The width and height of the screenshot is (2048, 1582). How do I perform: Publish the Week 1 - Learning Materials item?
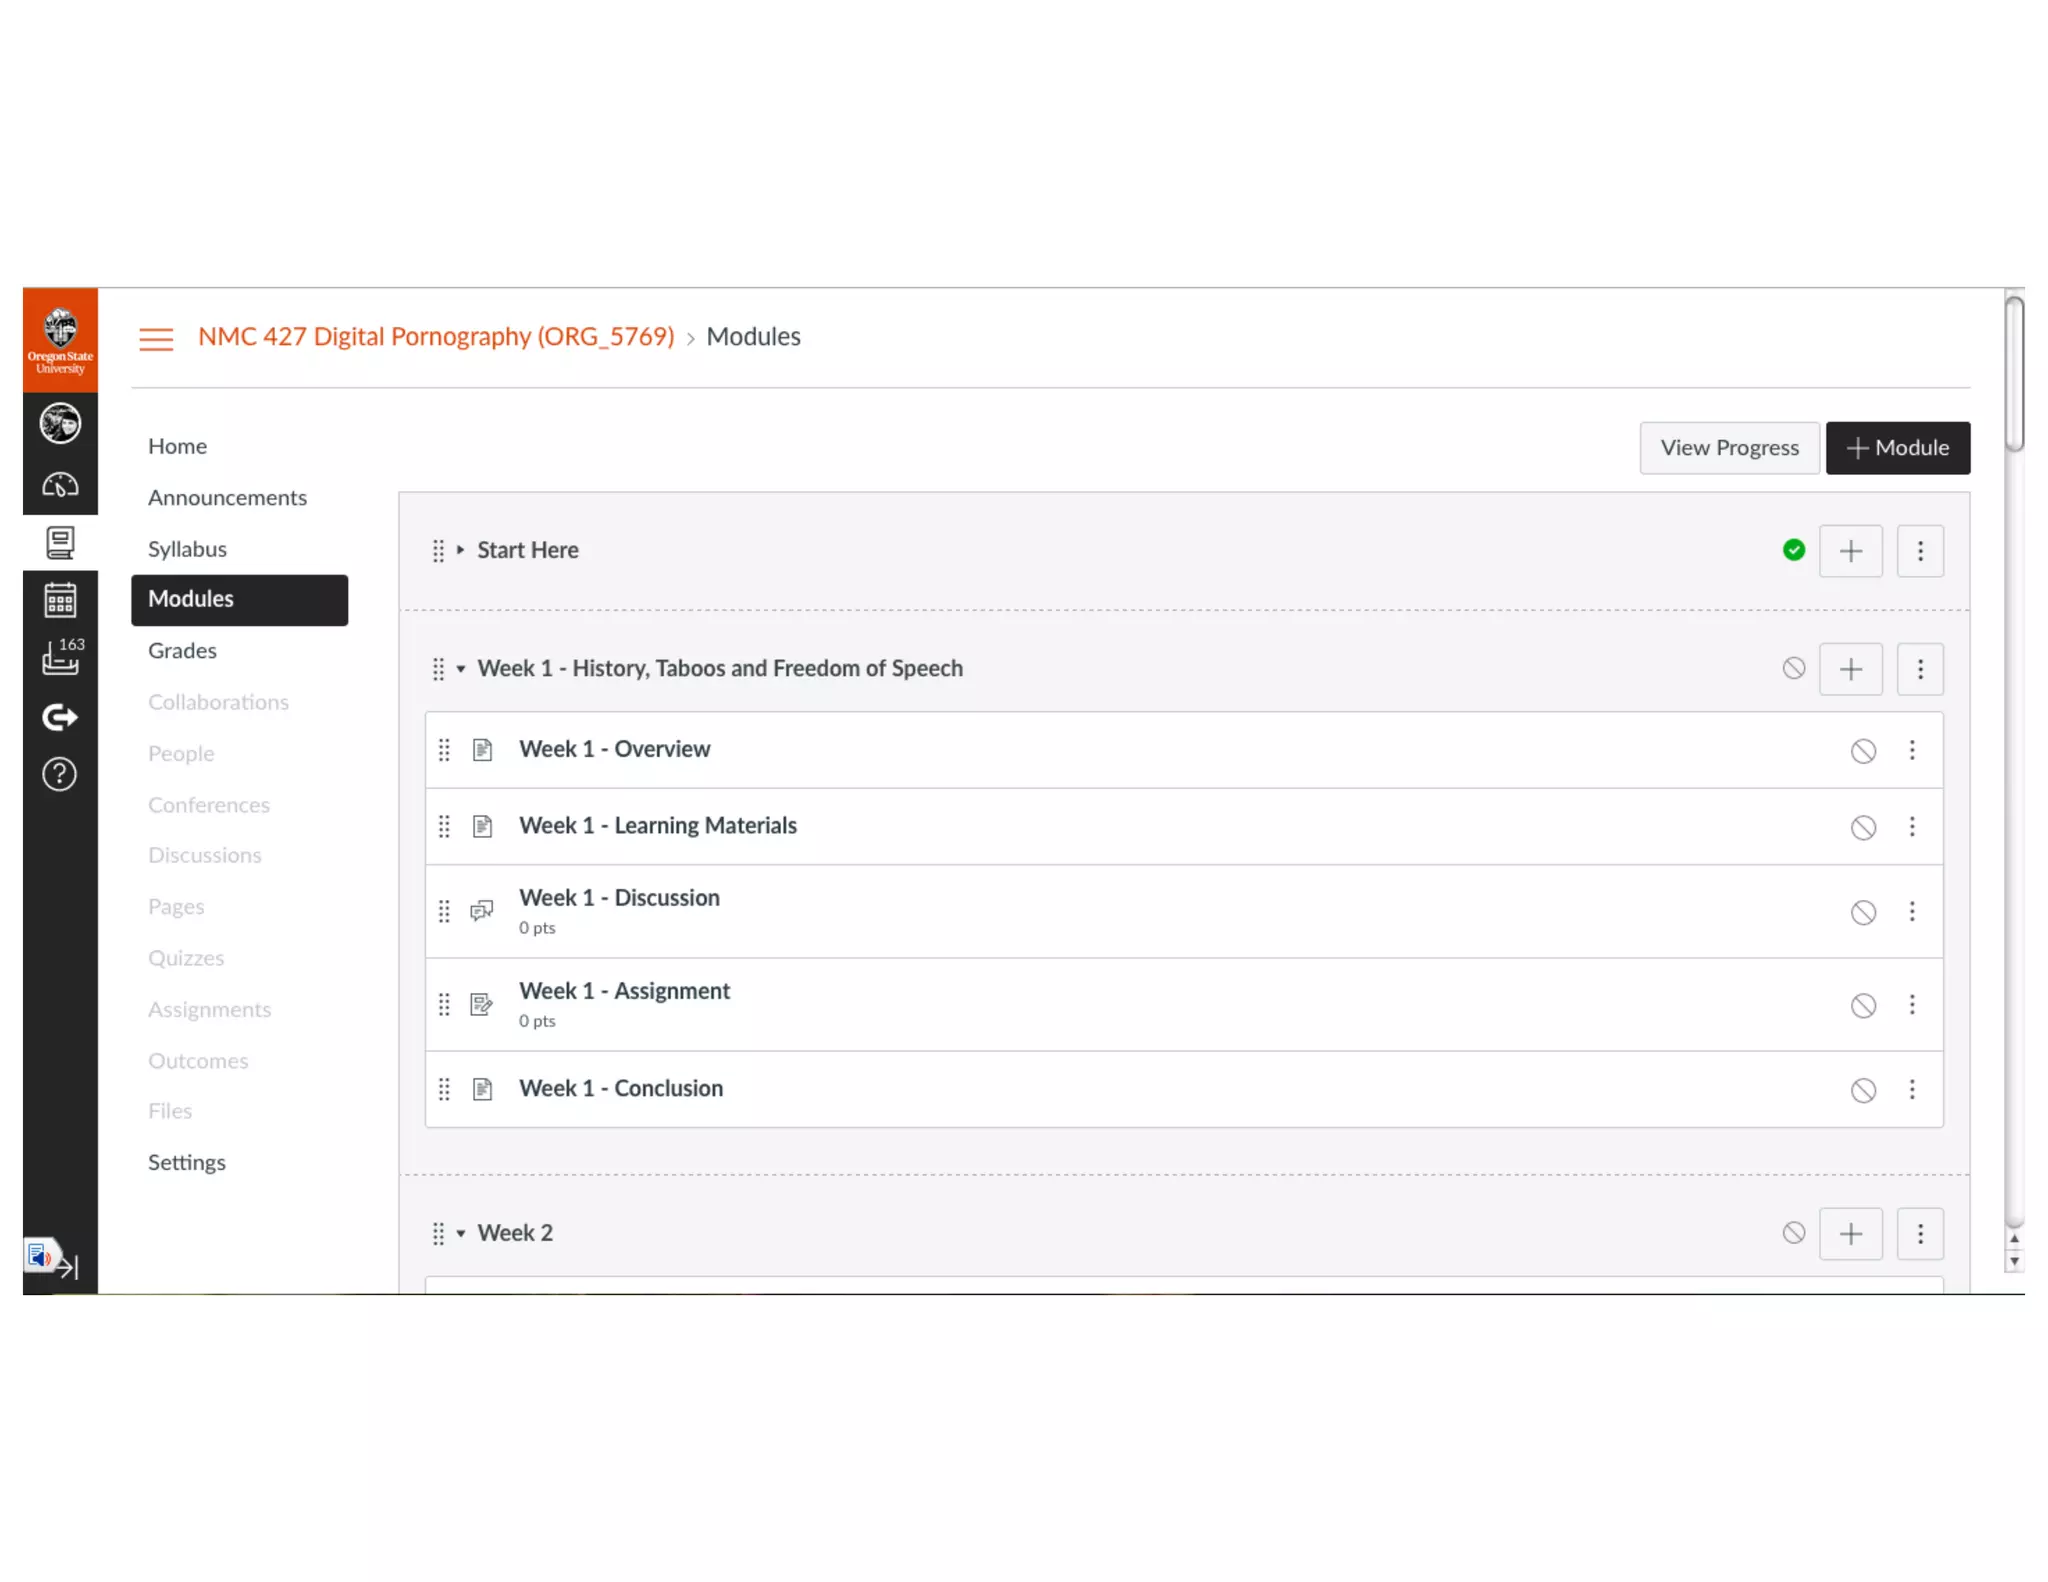[1862, 827]
